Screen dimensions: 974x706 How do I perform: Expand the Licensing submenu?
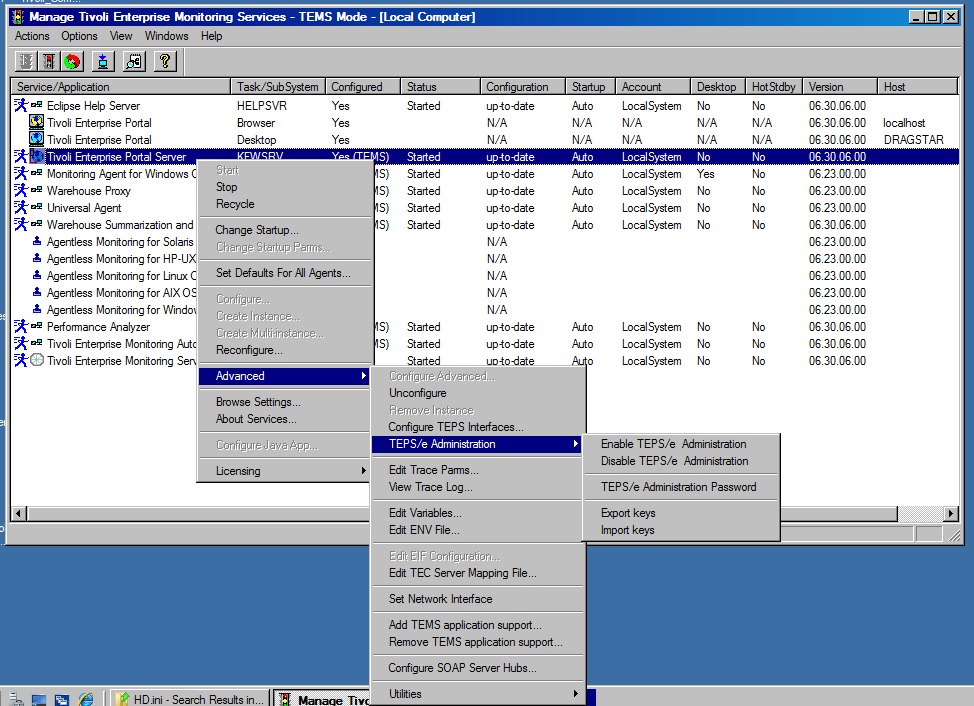point(284,471)
